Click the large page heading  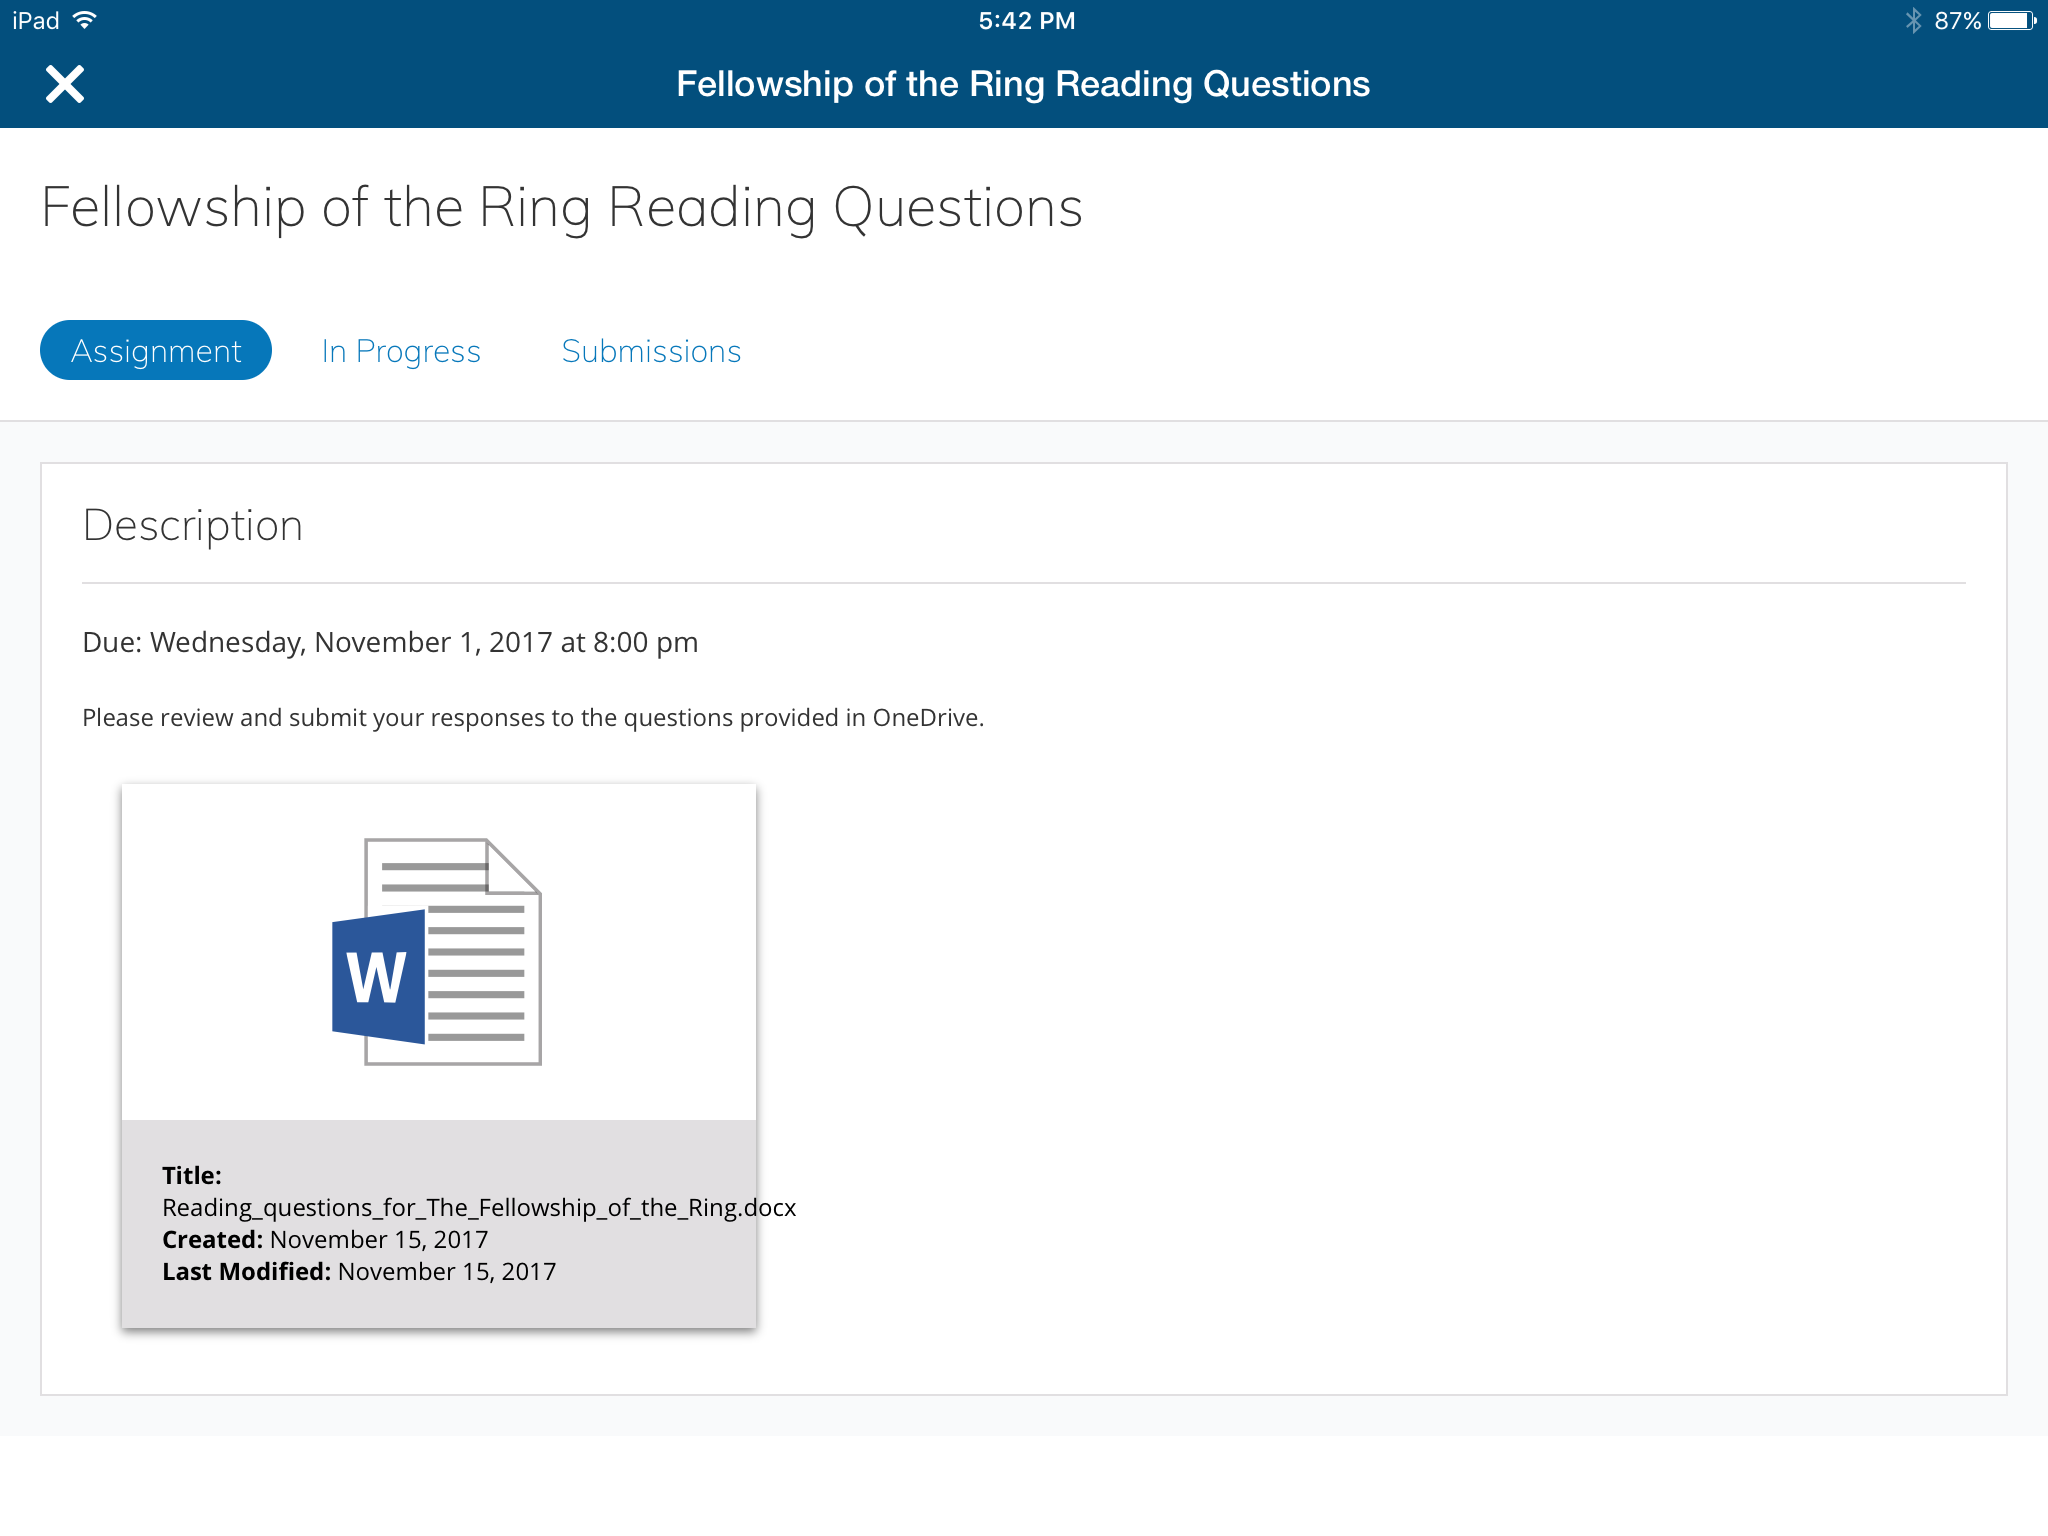coord(562,208)
